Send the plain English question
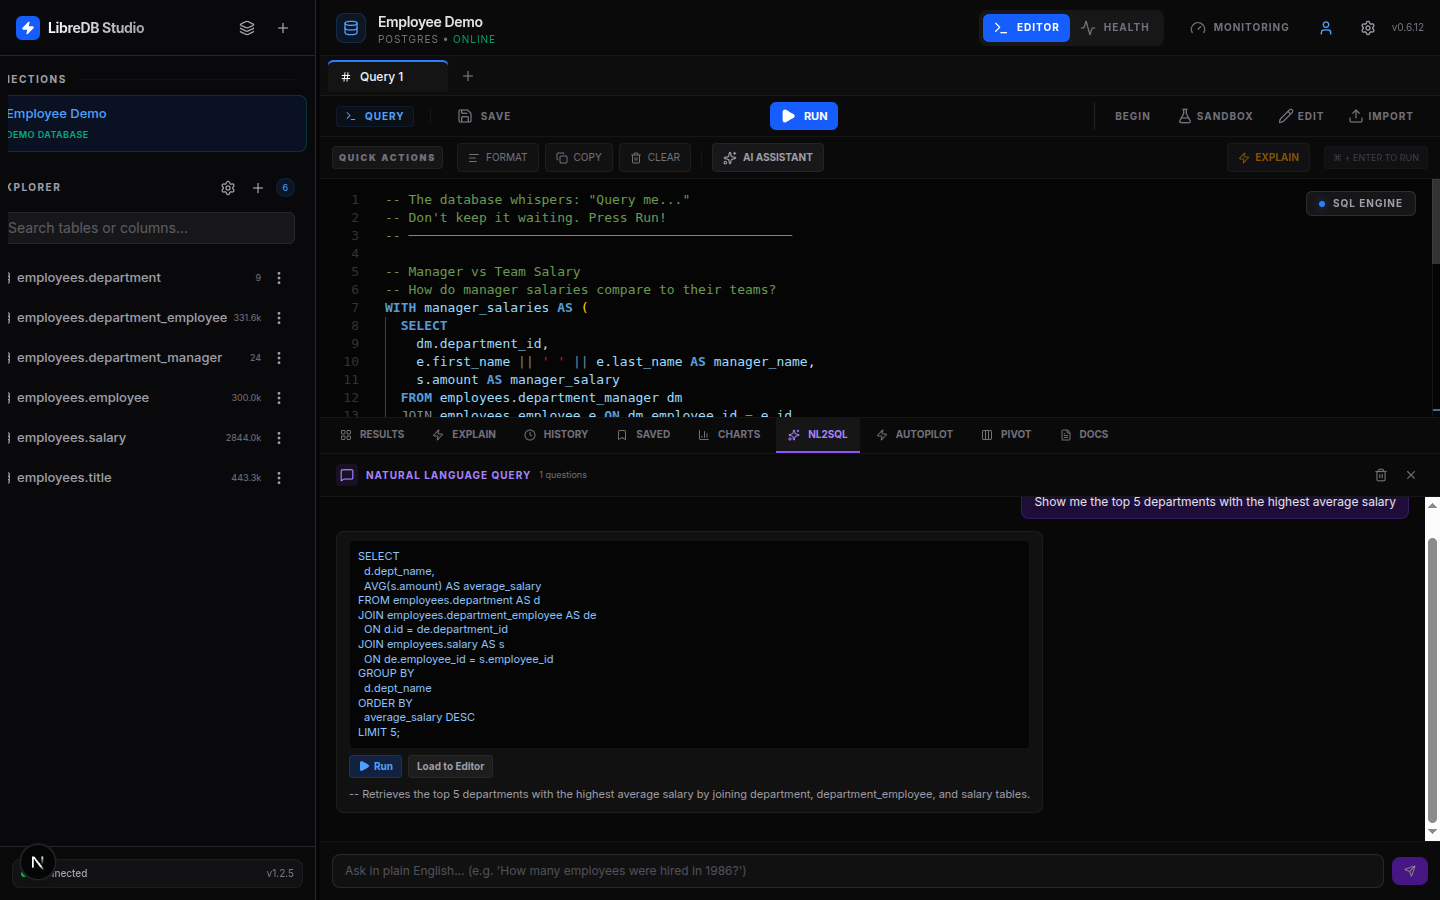This screenshot has width=1440, height=900. click(x=1409, y=871)
